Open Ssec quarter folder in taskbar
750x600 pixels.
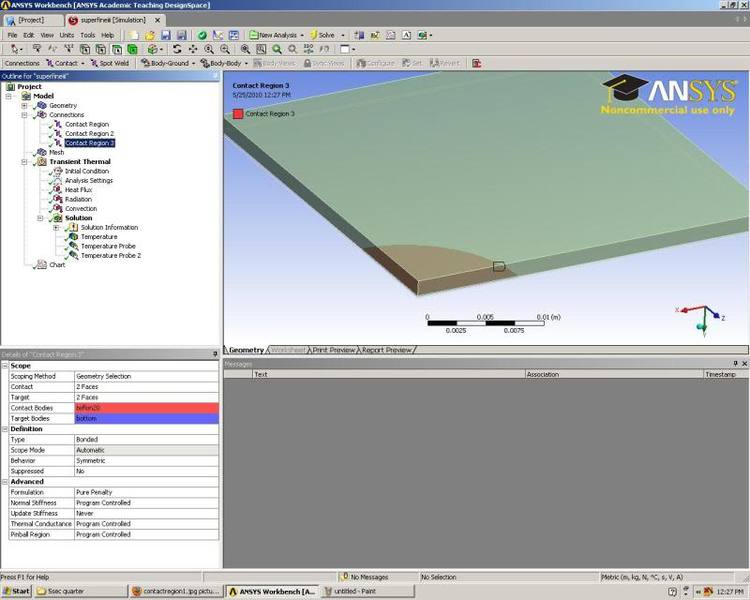click(81, 591)
